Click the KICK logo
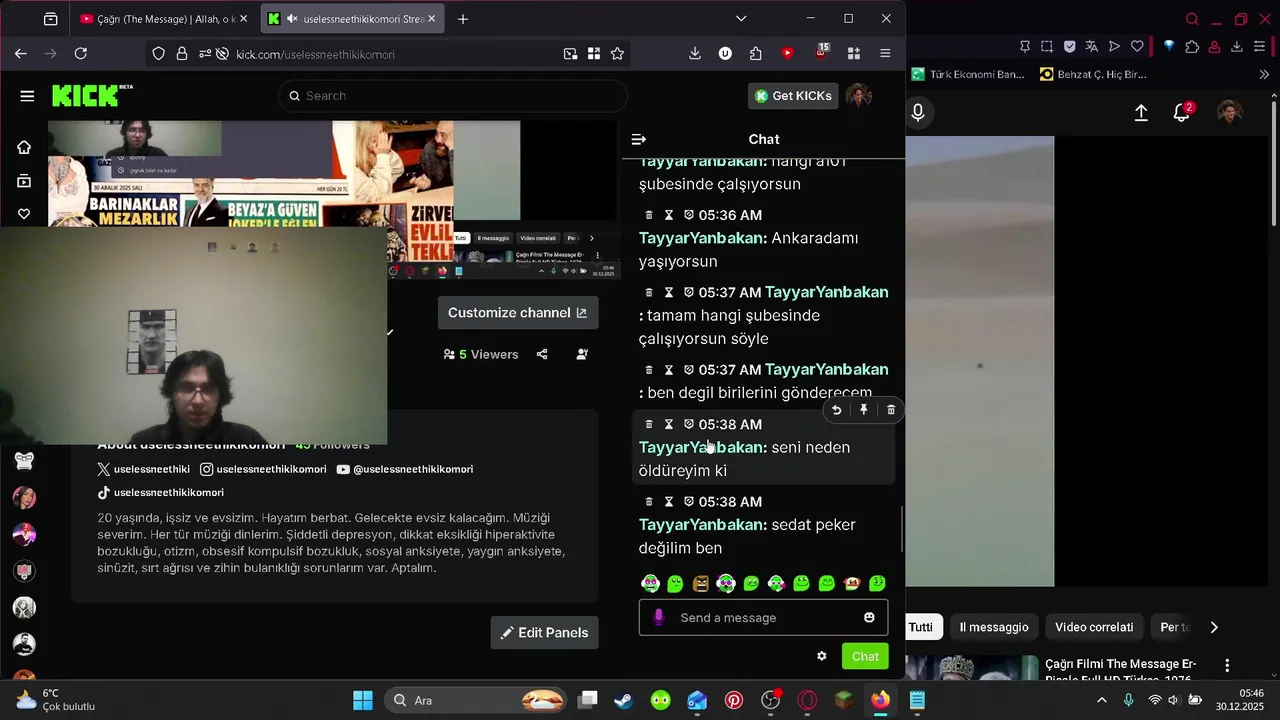1280x720 pixels. (x=92, y=95)
